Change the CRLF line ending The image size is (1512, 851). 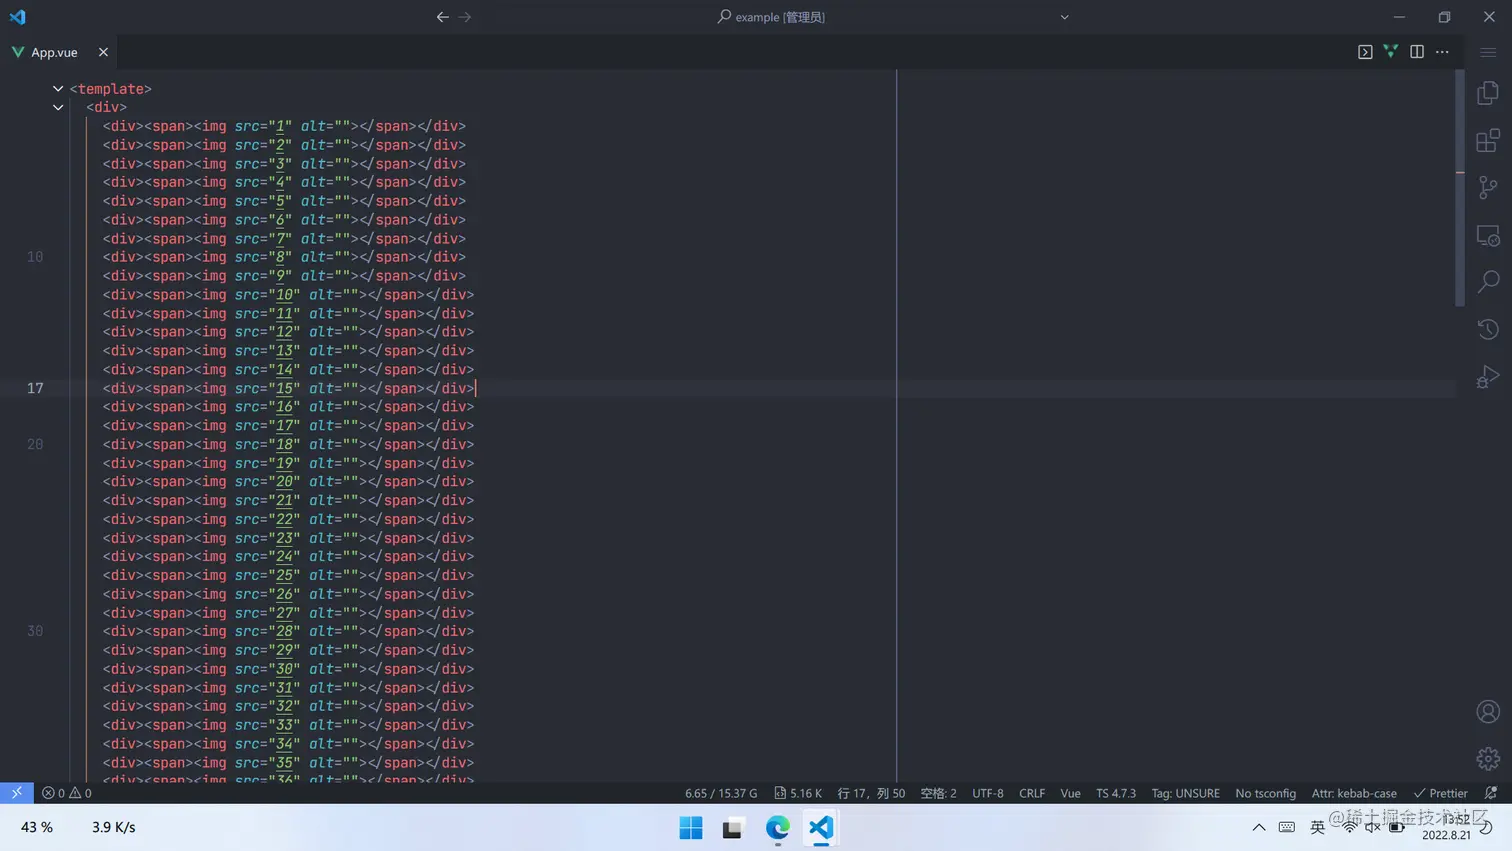click(x=1032, y=793)
